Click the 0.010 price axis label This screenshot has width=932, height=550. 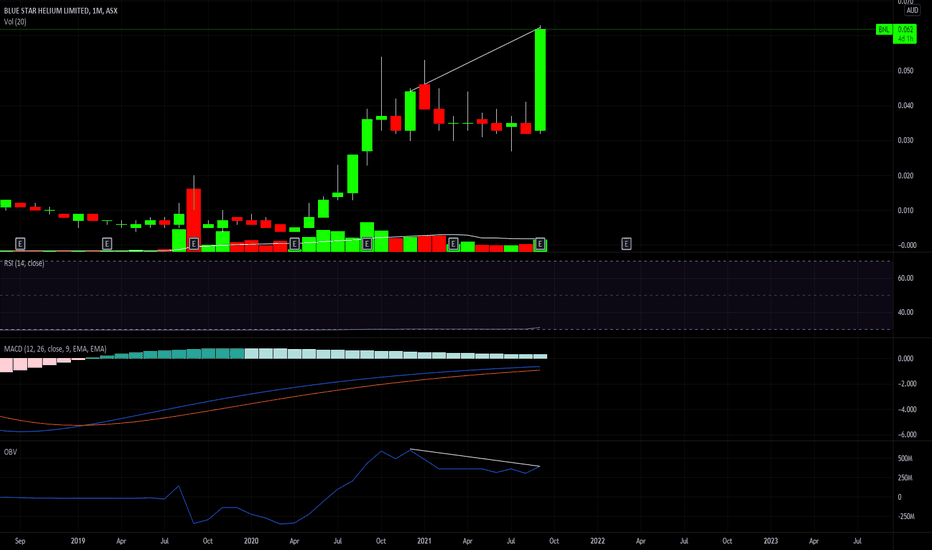[905, 210]
